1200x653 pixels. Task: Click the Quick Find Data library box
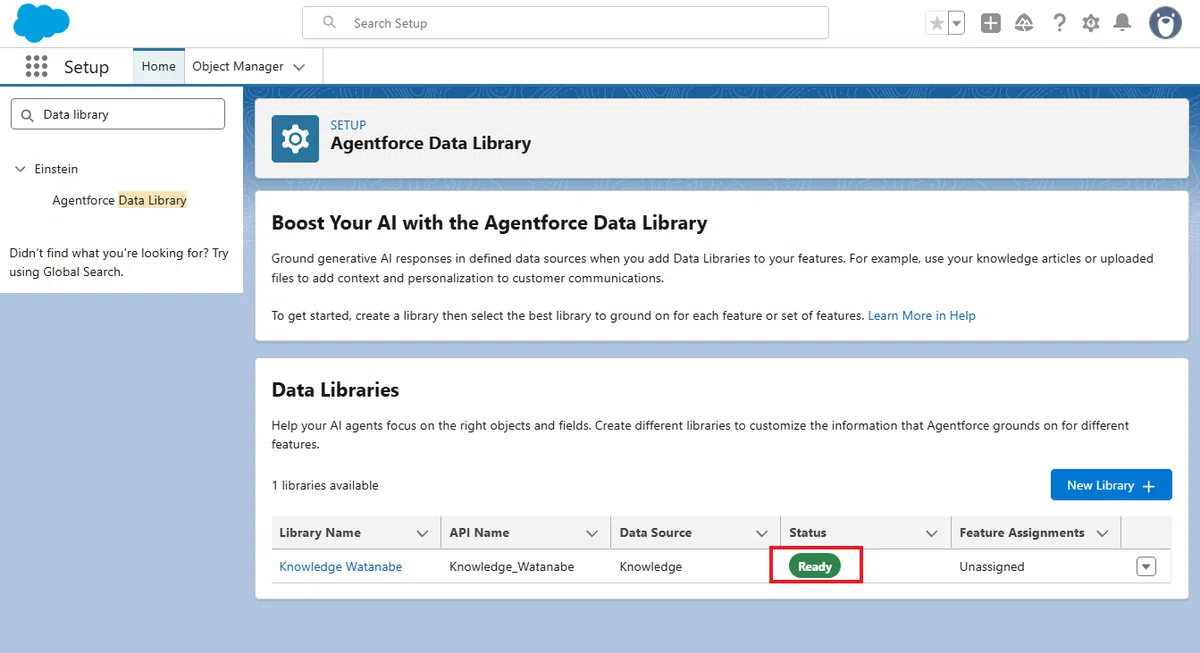point(118,114)
